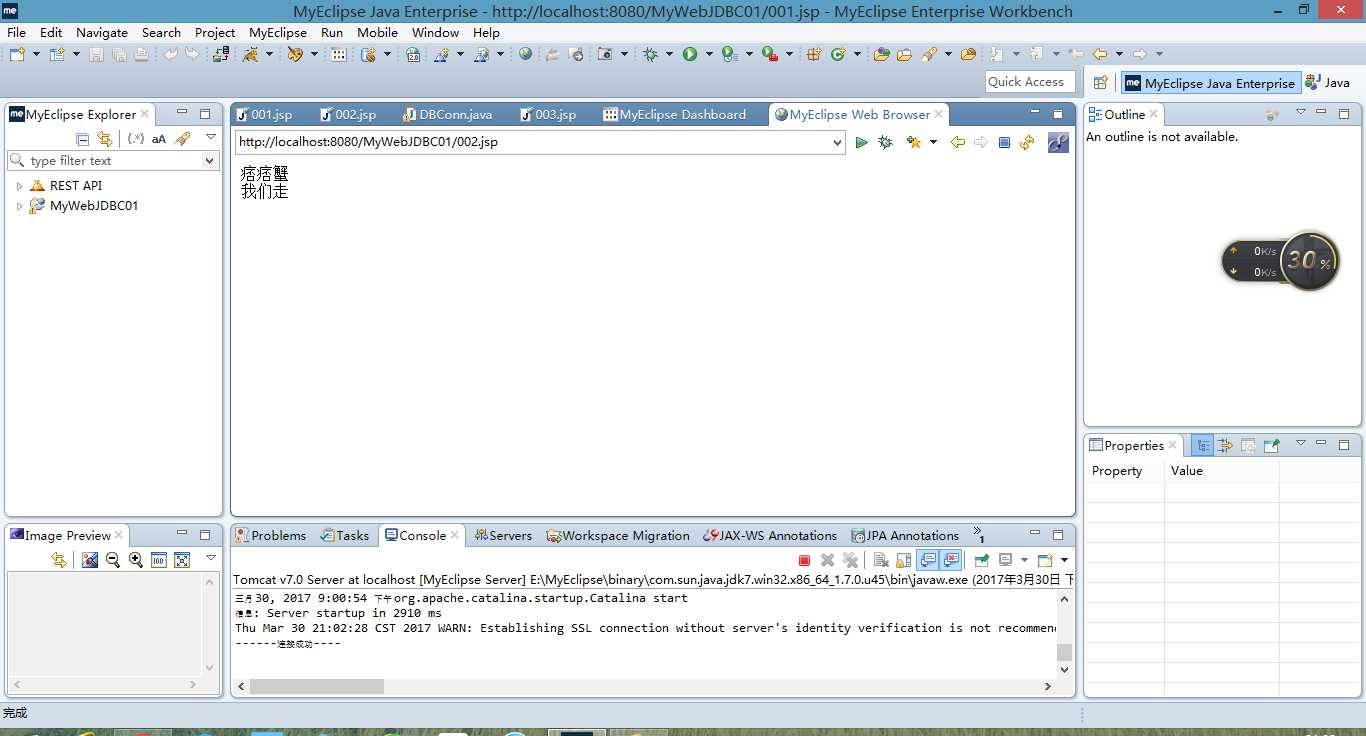Click the browser Stop loading icon
The height and width of the screenshot is (736, 1366).
1005,143
